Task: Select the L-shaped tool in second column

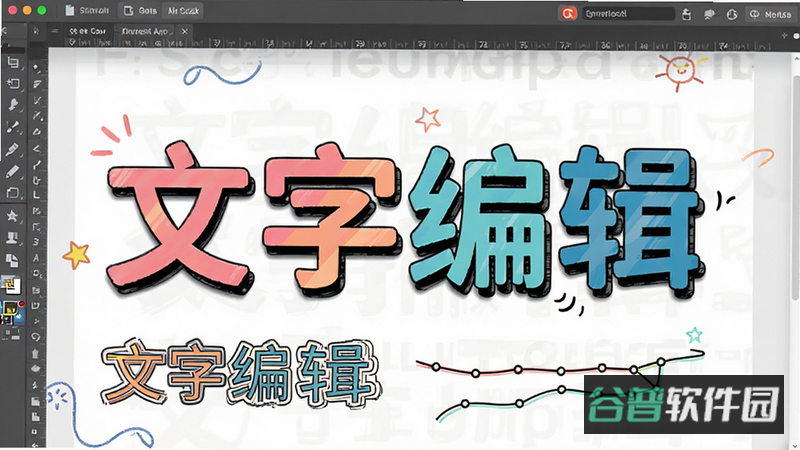Action: click(36, 194)
